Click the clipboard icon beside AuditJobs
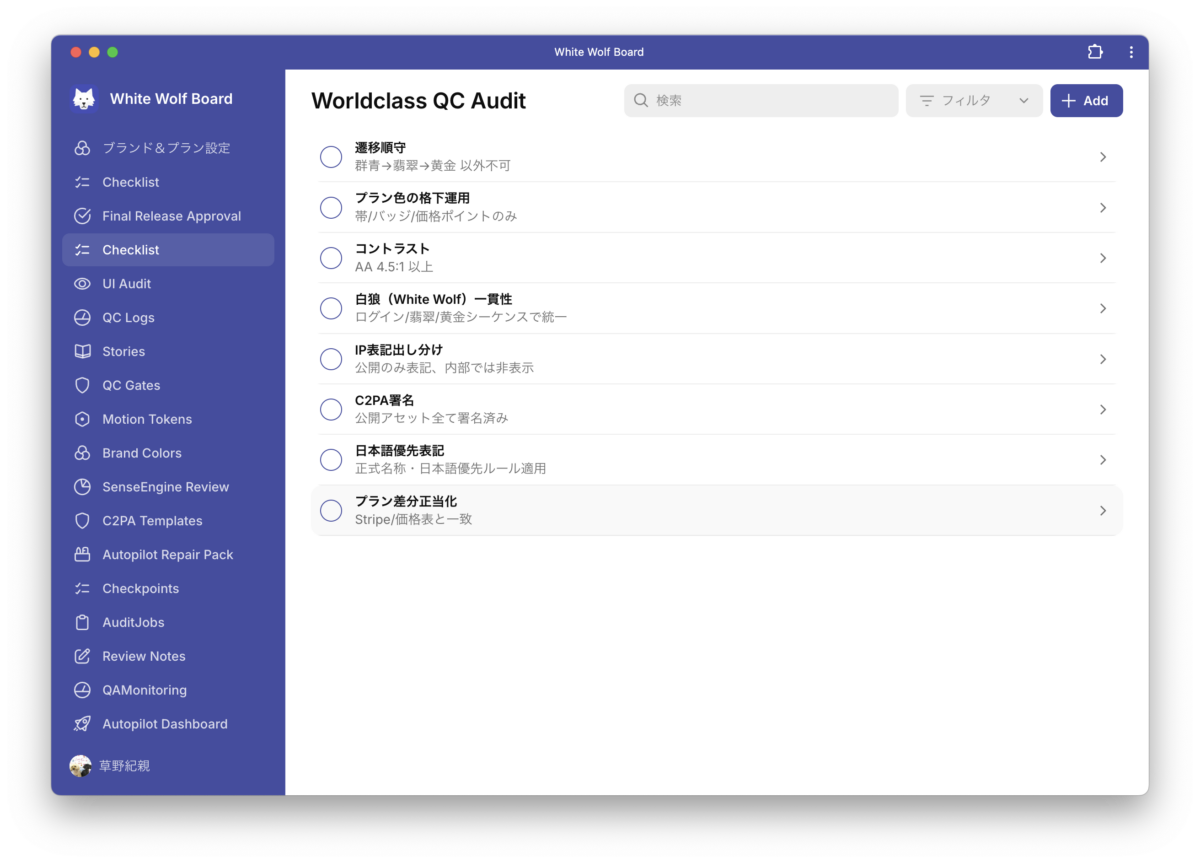1200x863 pixels. click(x=83, y=622)
